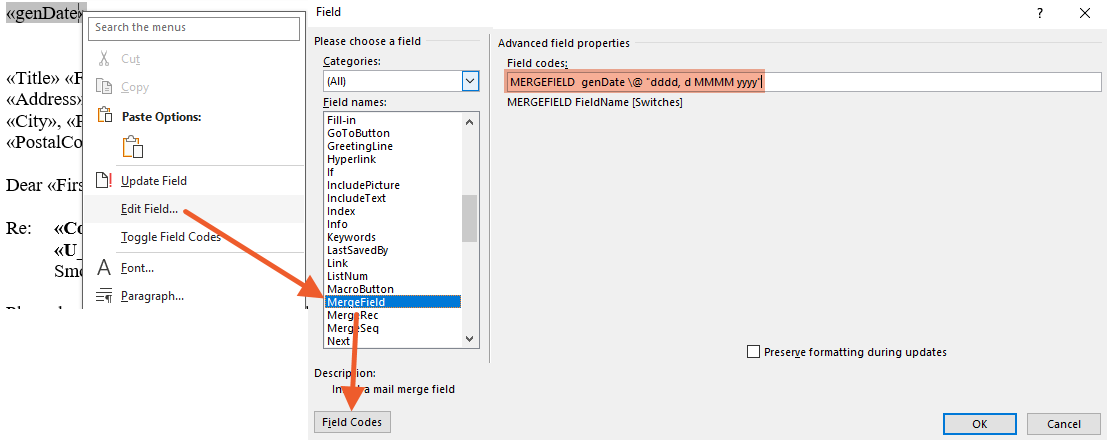Image resolution: width=1107 pixels, height=440 pixels.
Task: Confirm with the OK button
Action: click(x=980, y=424)
